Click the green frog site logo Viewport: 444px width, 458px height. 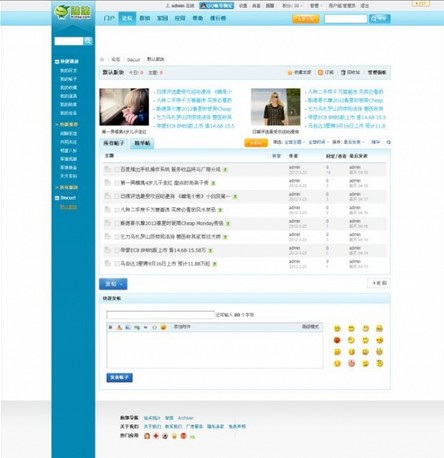click(73, 12)
